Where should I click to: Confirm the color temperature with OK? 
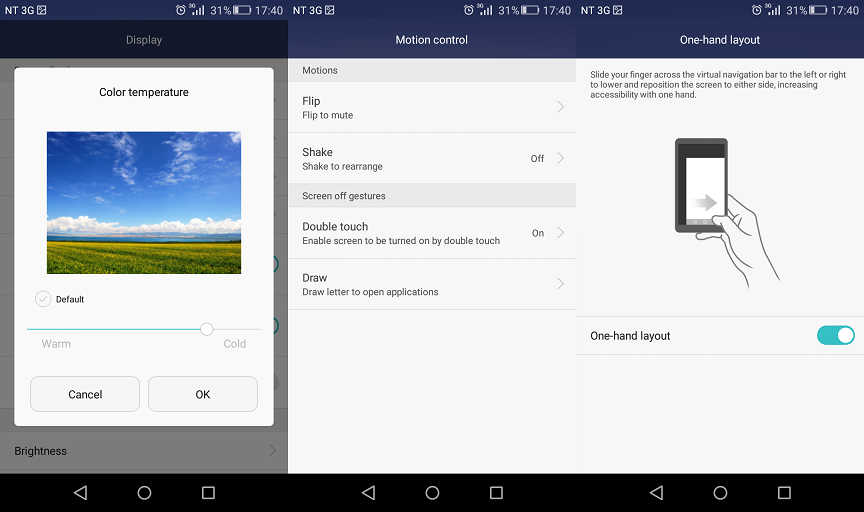[203, 394]
